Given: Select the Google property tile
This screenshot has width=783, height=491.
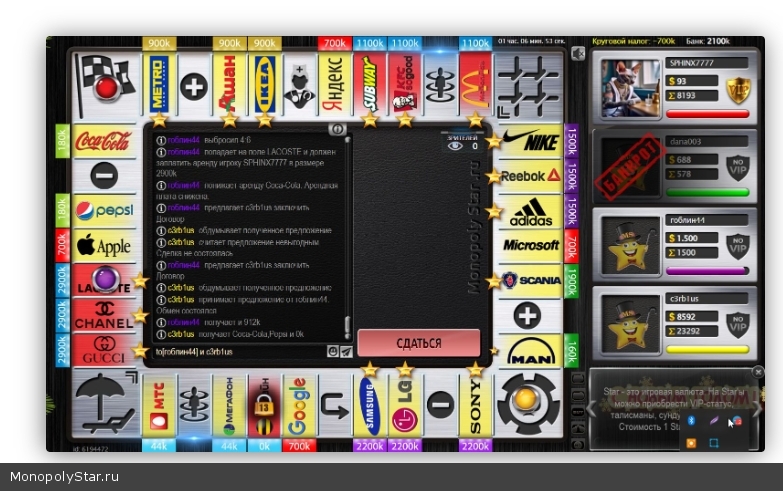Looking at the screenshot, I should pyautogui.click(x=298, y=406).
